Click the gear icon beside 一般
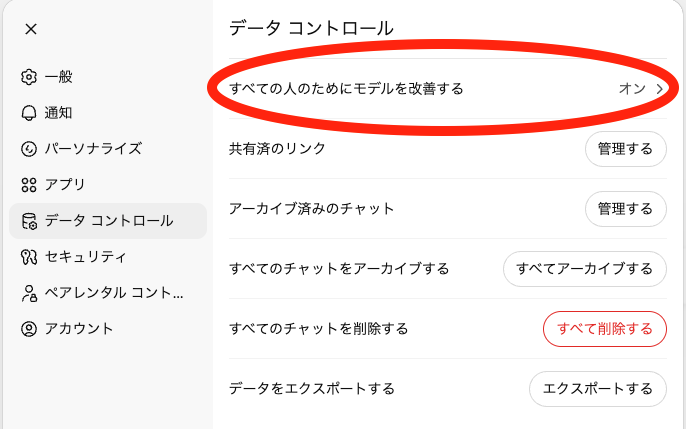 [29, 77]
